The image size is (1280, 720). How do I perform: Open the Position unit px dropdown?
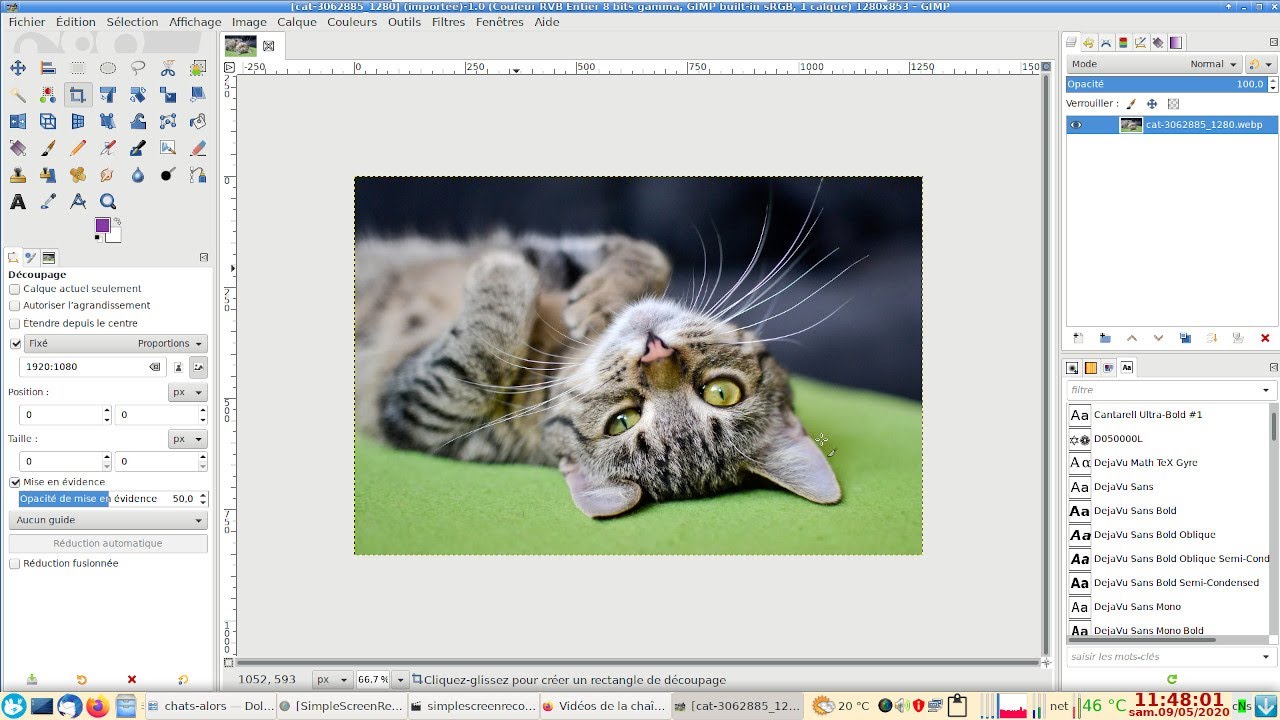pos(188,393)
